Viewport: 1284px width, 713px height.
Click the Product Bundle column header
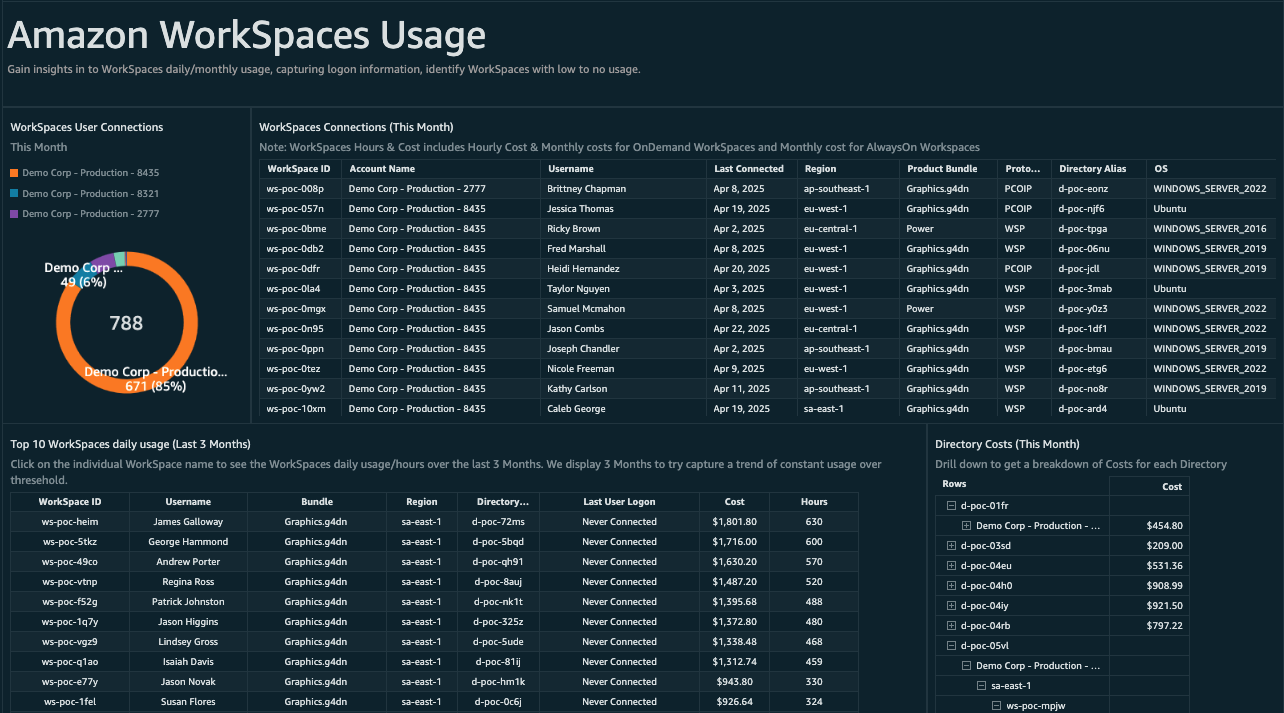click(941, 169)
